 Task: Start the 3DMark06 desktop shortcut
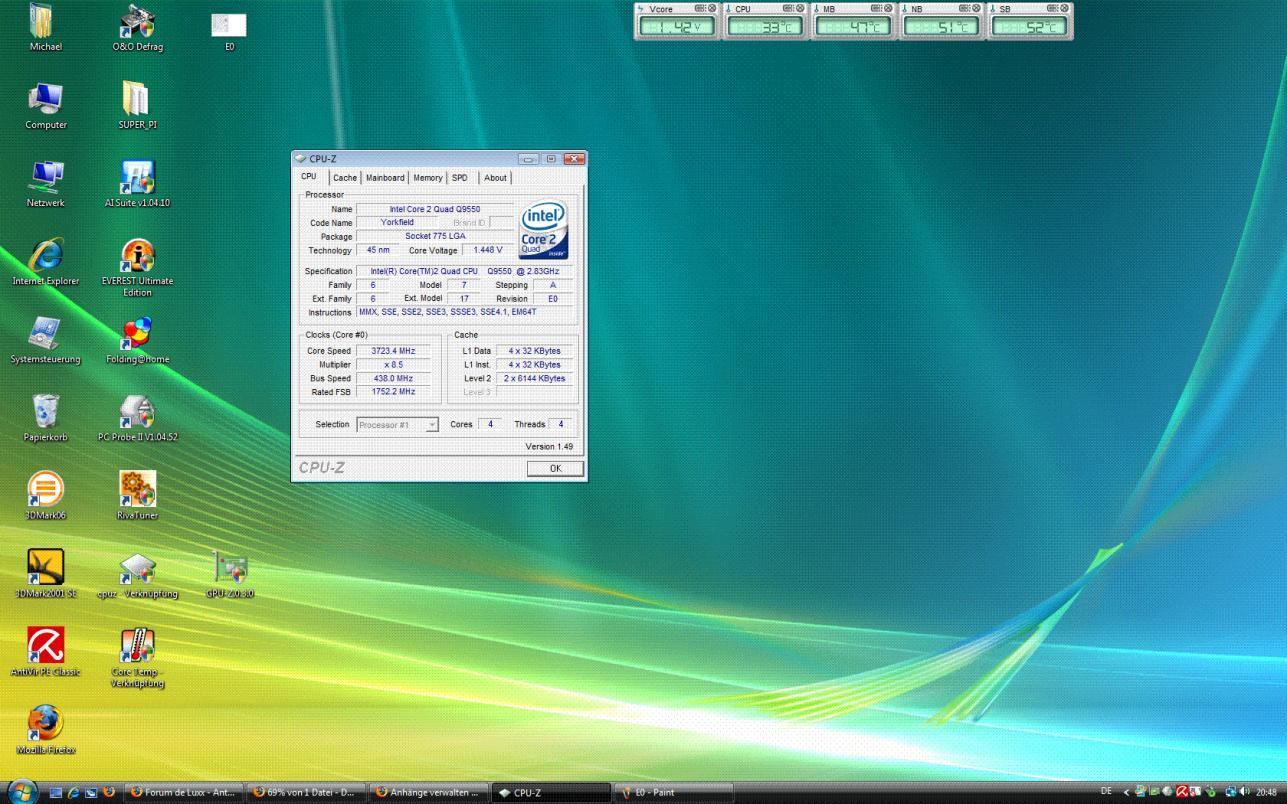46,497
